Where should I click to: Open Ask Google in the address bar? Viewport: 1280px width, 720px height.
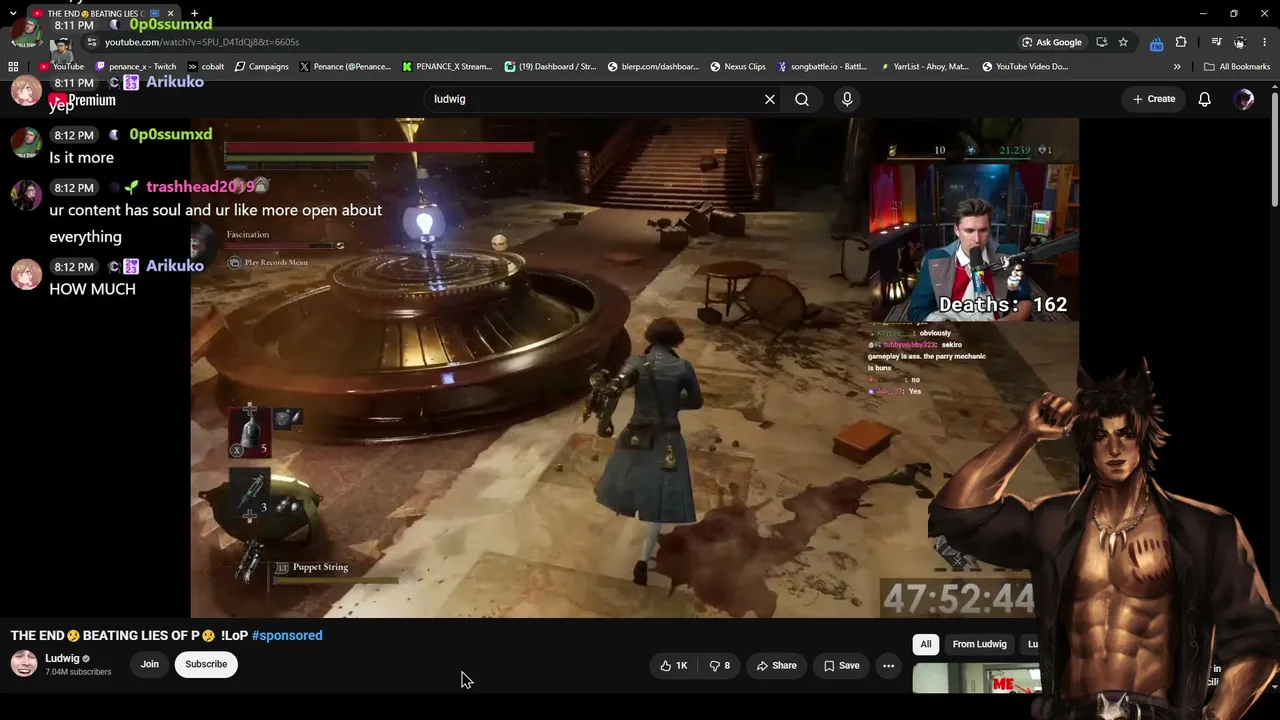[1052, 42]
